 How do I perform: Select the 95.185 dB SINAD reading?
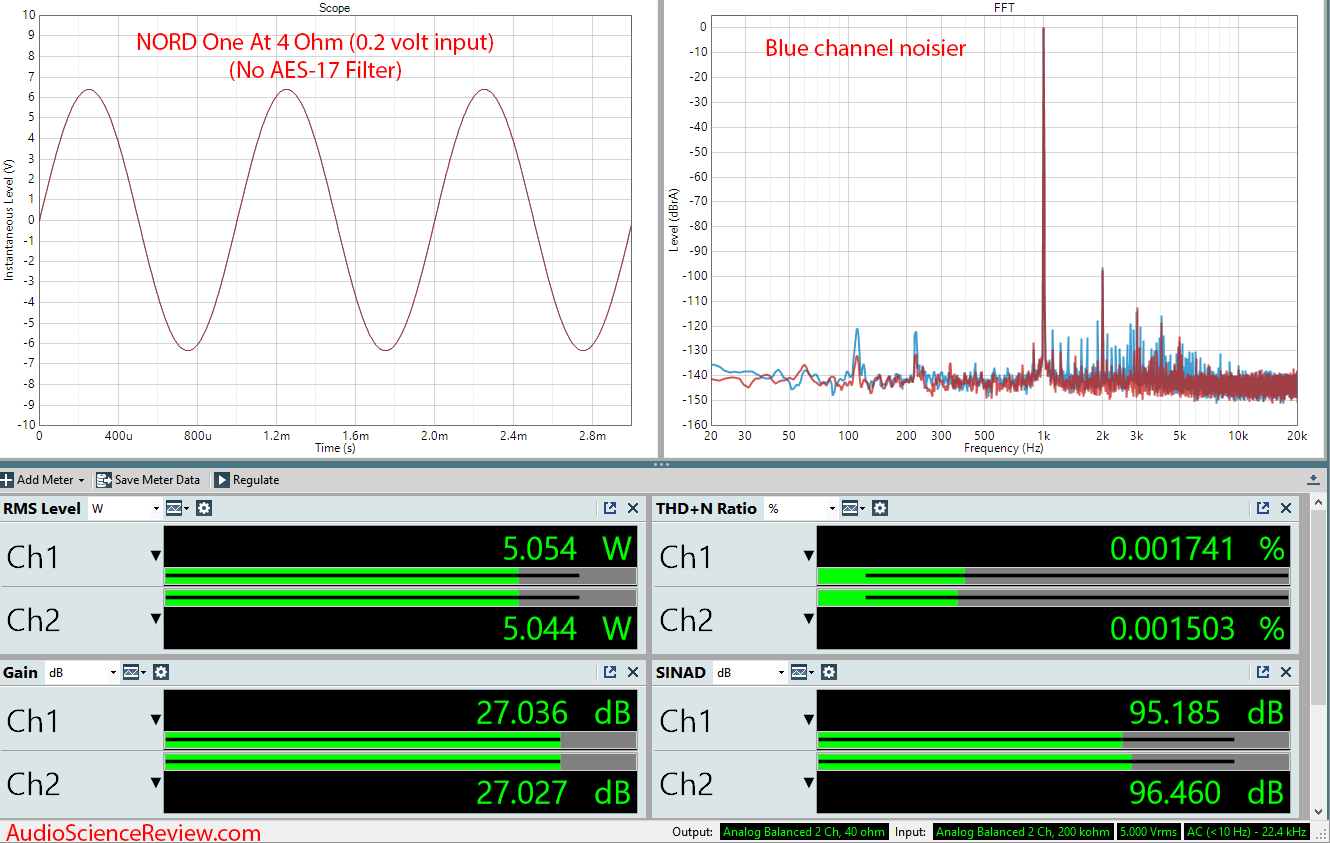click(x=1206, y=712)
